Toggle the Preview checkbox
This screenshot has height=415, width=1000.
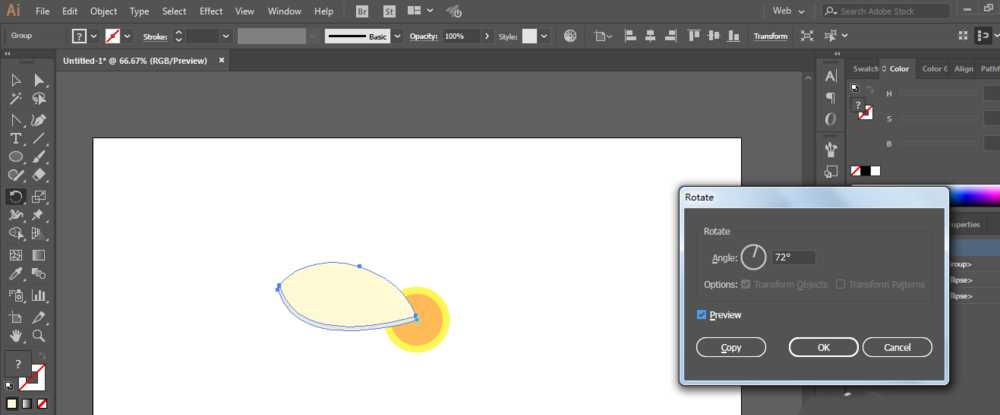[x=702, y=315]
